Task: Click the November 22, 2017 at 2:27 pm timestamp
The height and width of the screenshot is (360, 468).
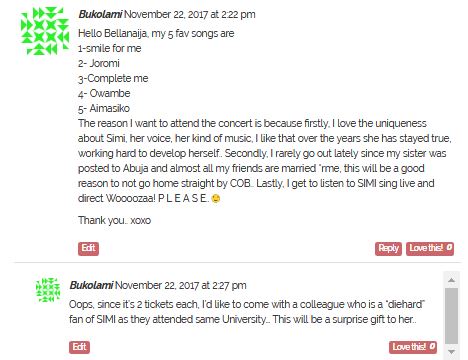Action: pos(181,286)
